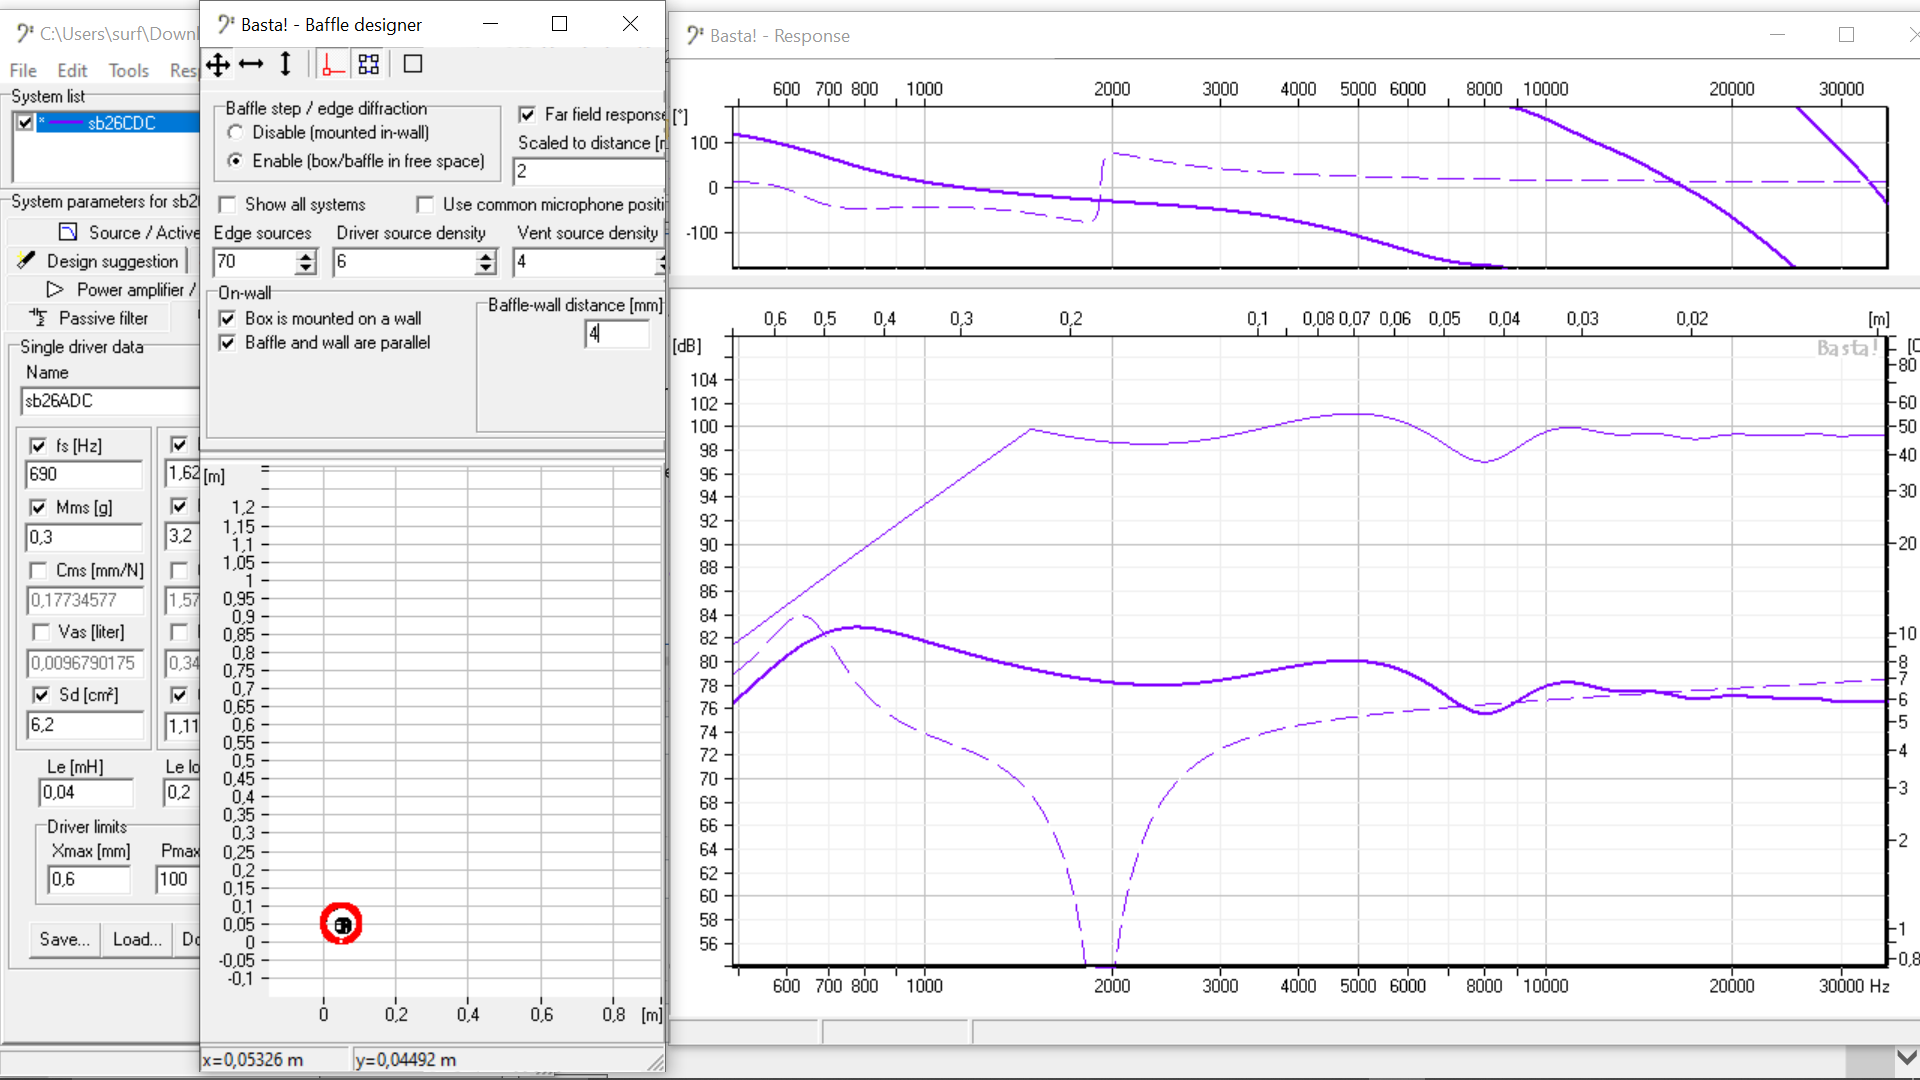
Task: Click the x=0,05326 m status readout
Action: tap(253, 1060)
